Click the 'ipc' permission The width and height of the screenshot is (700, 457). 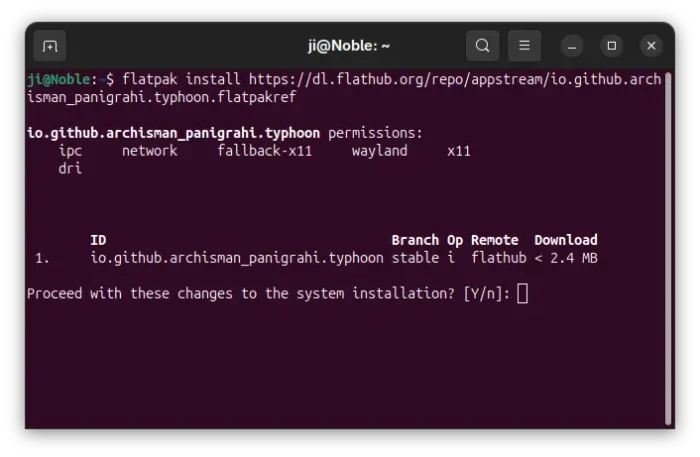(70, 151)
